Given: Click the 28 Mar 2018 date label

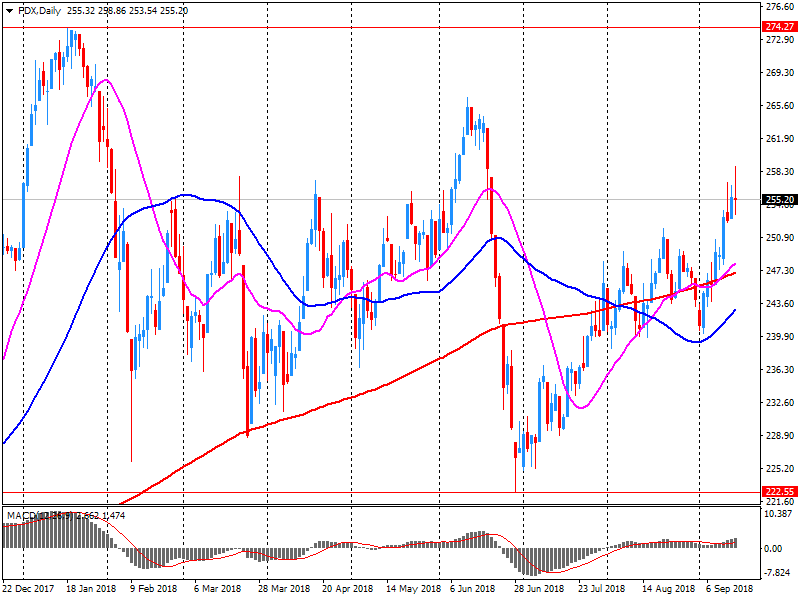Looking at the screenshot, I should (284, 589).
